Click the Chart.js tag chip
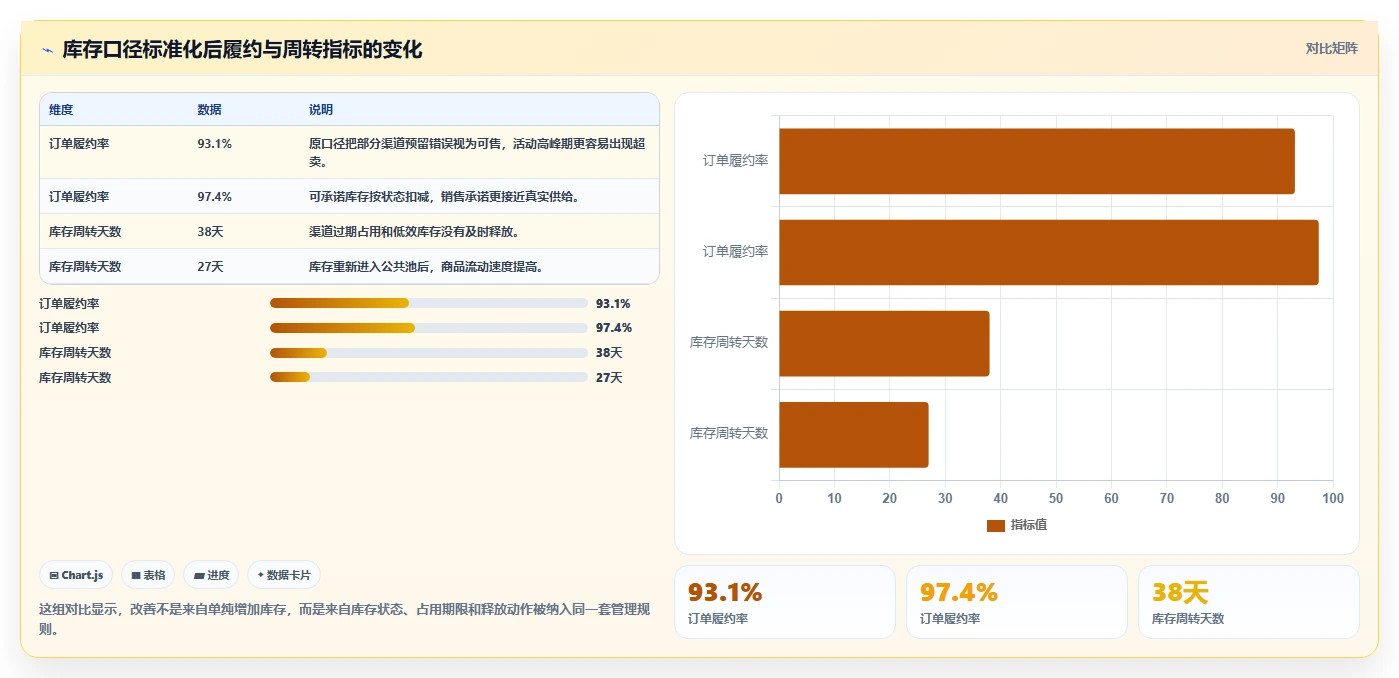This screenshot has width=1399, height=678. coord(77,575)
